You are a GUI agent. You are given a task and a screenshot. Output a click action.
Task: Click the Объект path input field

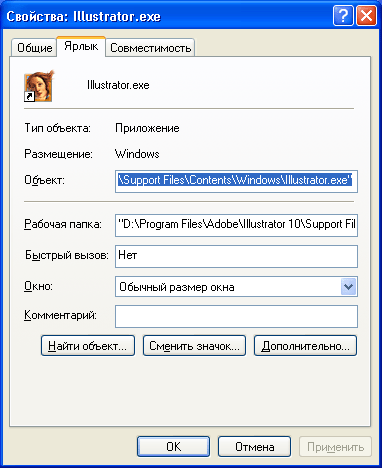(236, 181)
